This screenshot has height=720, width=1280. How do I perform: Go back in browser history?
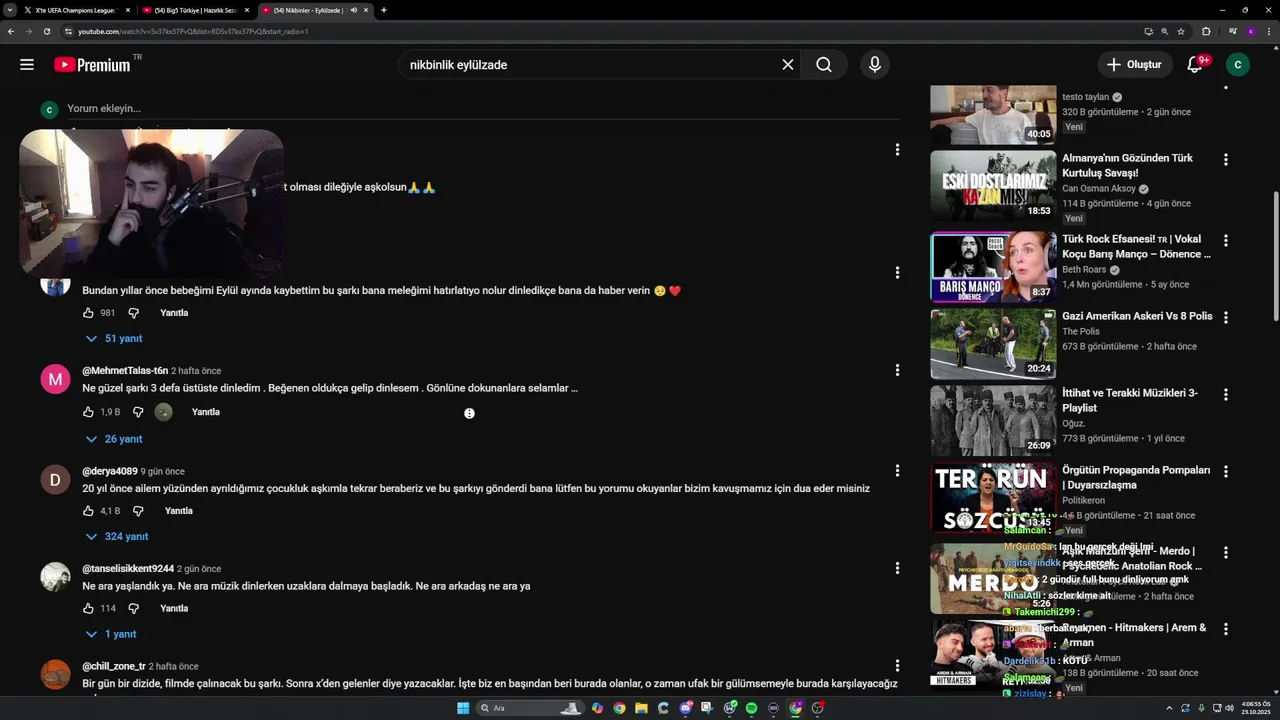[x=11, y=31]
